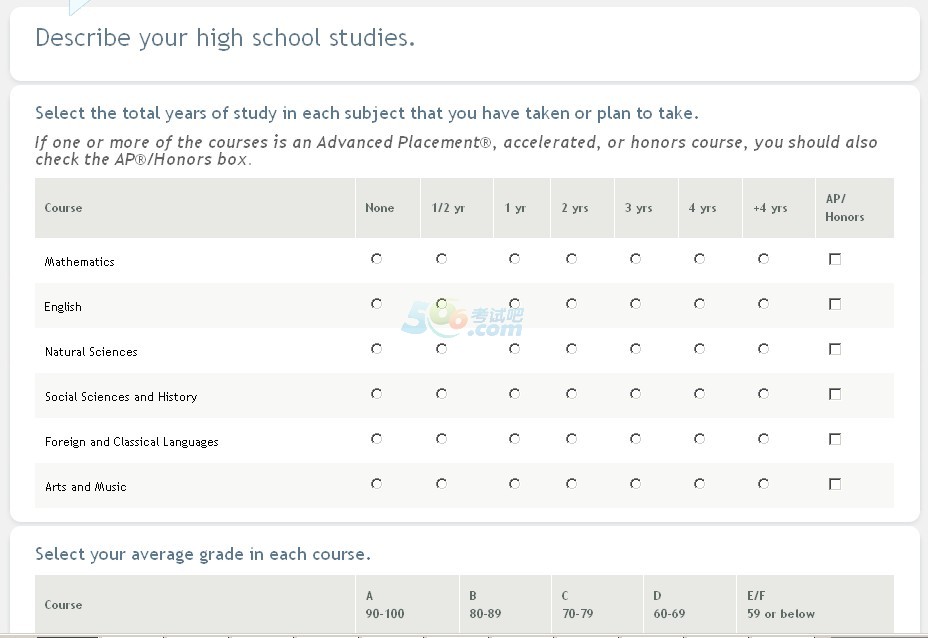Select 1/2 yr for Arts and Music

tap(441, 484)
